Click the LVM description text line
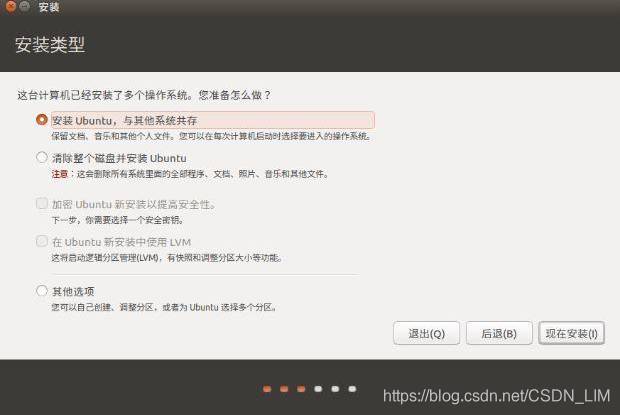 [167, 258]
